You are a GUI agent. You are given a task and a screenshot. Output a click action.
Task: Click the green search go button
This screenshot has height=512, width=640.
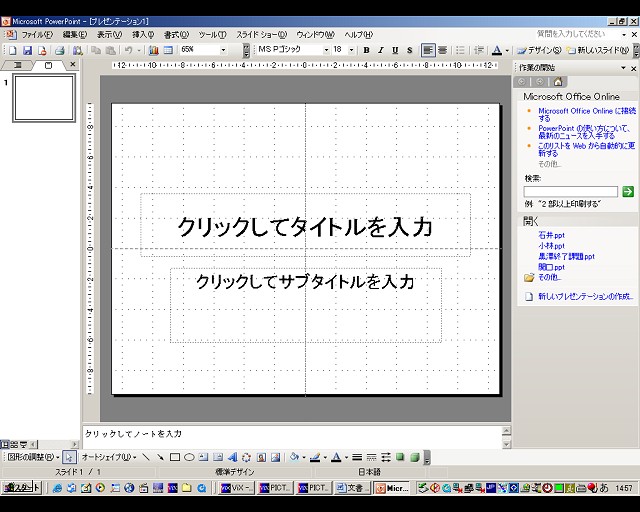tap(628, 191)
